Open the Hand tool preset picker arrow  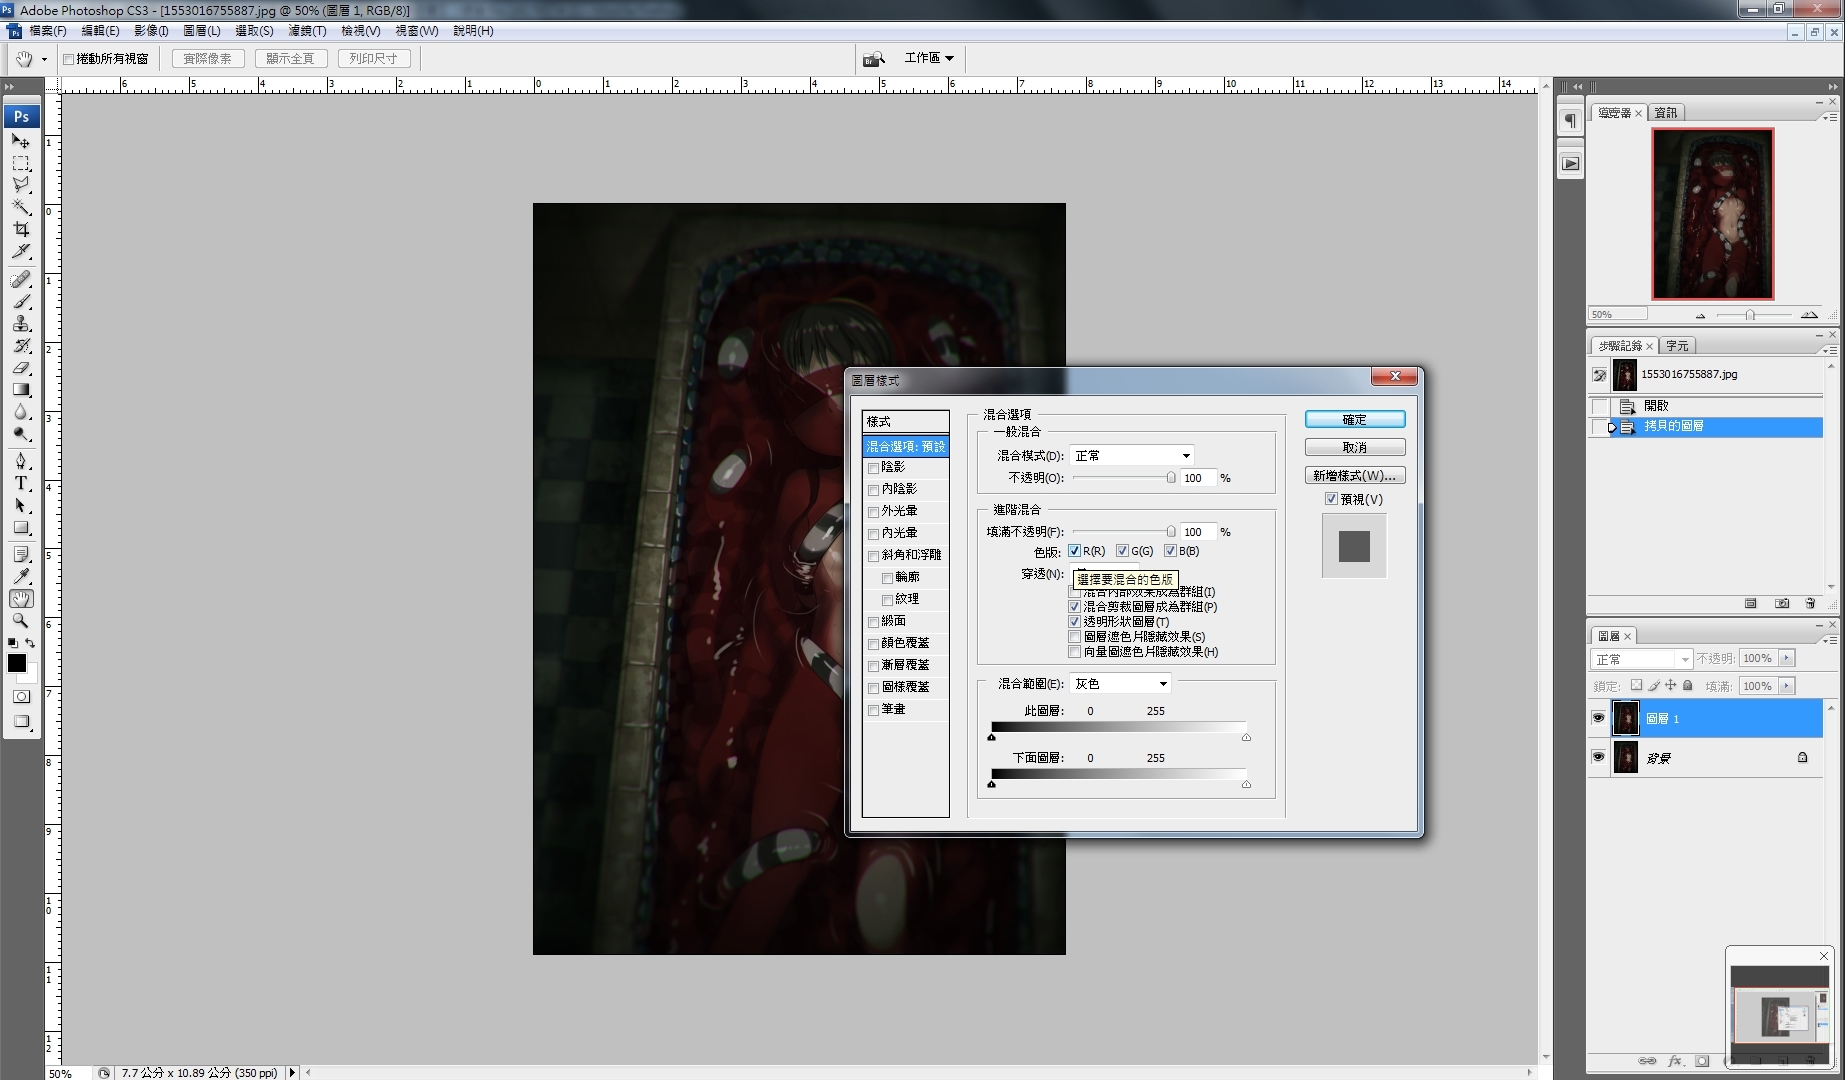pos(44,59)
